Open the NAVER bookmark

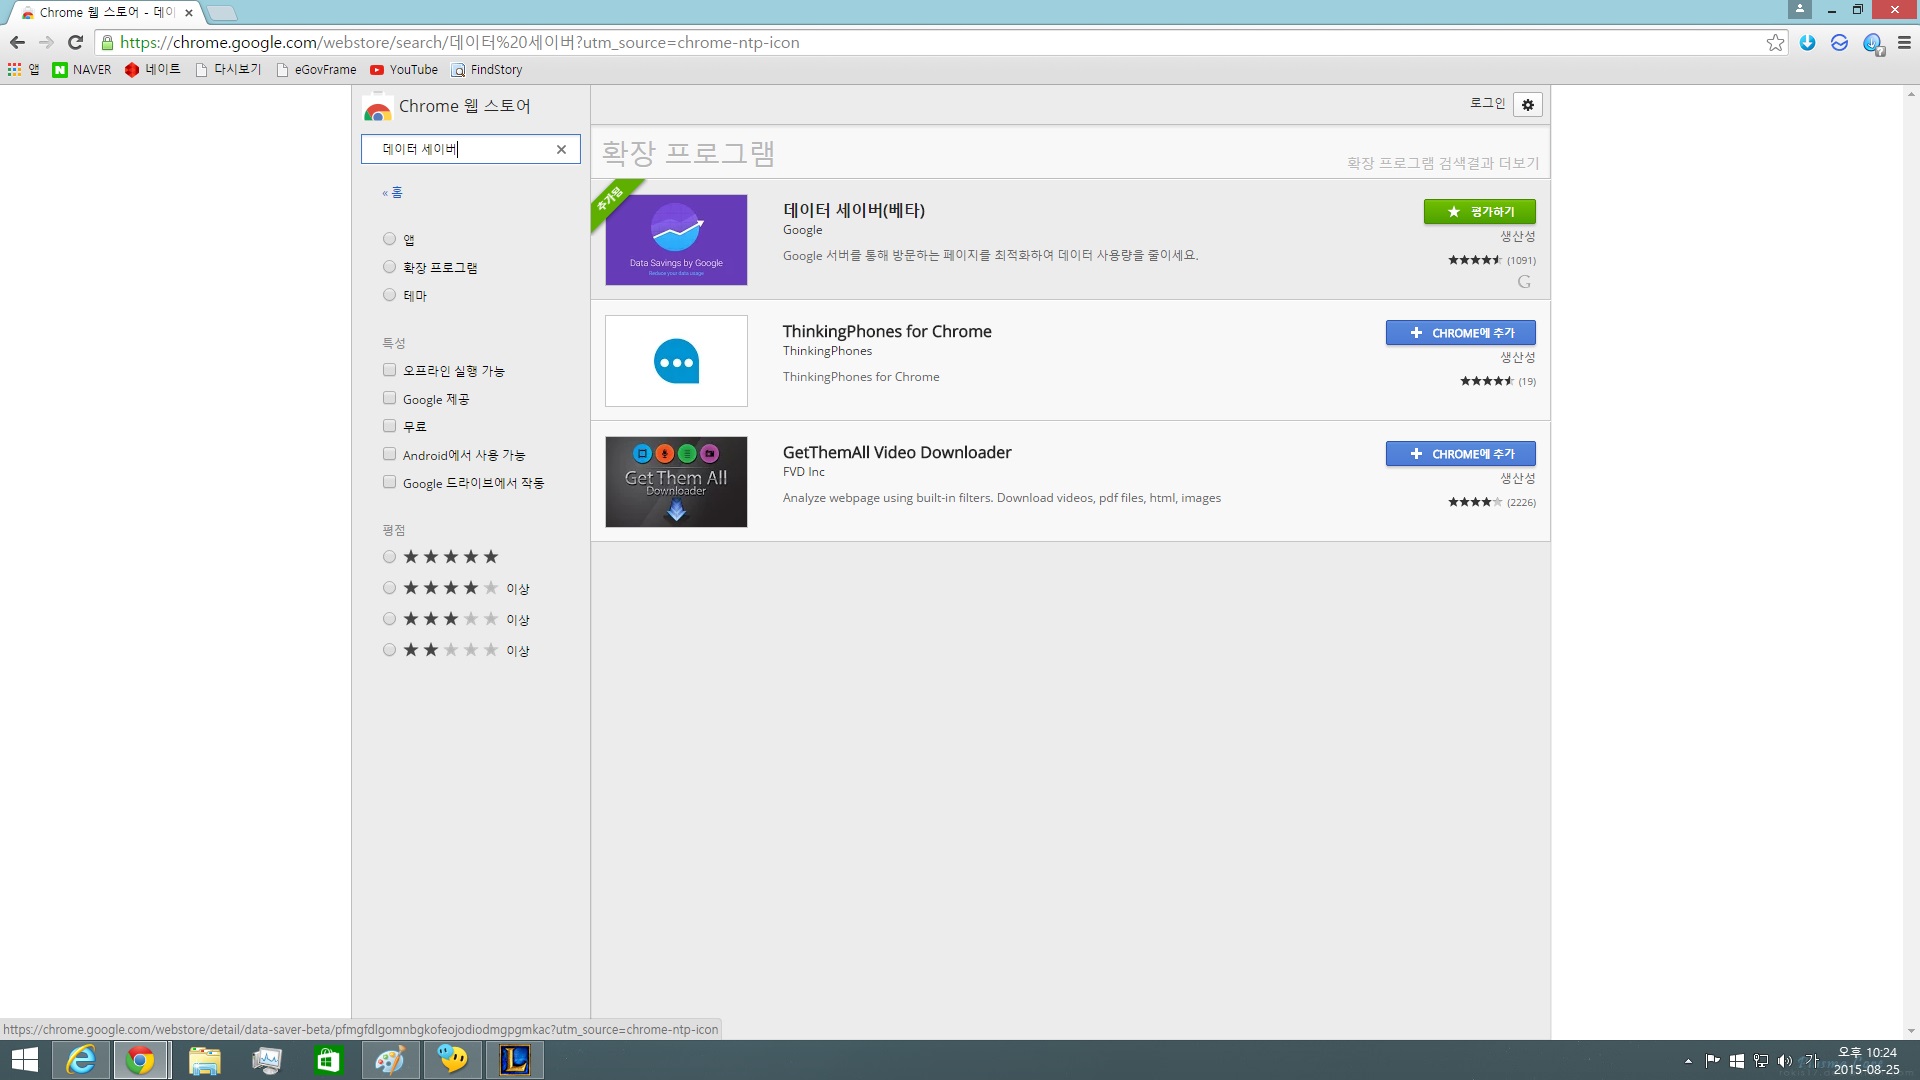pos(82,69)
